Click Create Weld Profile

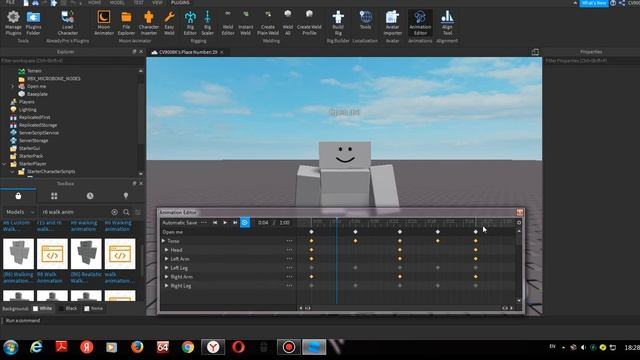[x=309, y=23]
